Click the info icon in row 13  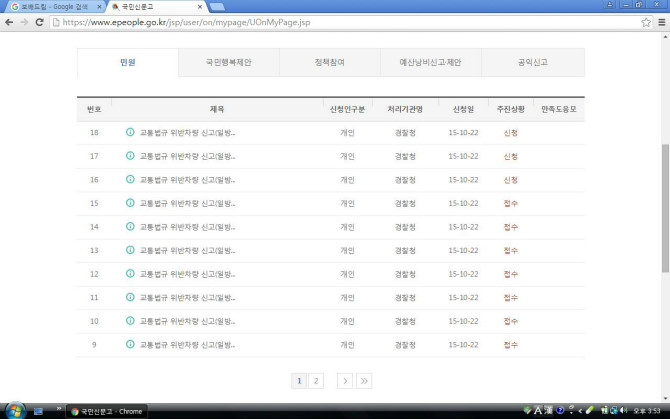[130, 250]
